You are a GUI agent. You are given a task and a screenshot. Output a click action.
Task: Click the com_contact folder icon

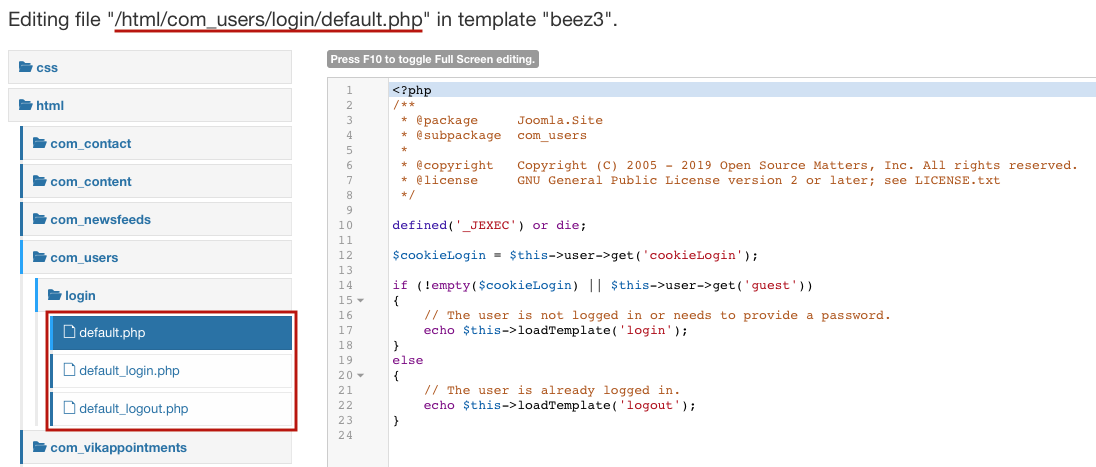(40, 143)
